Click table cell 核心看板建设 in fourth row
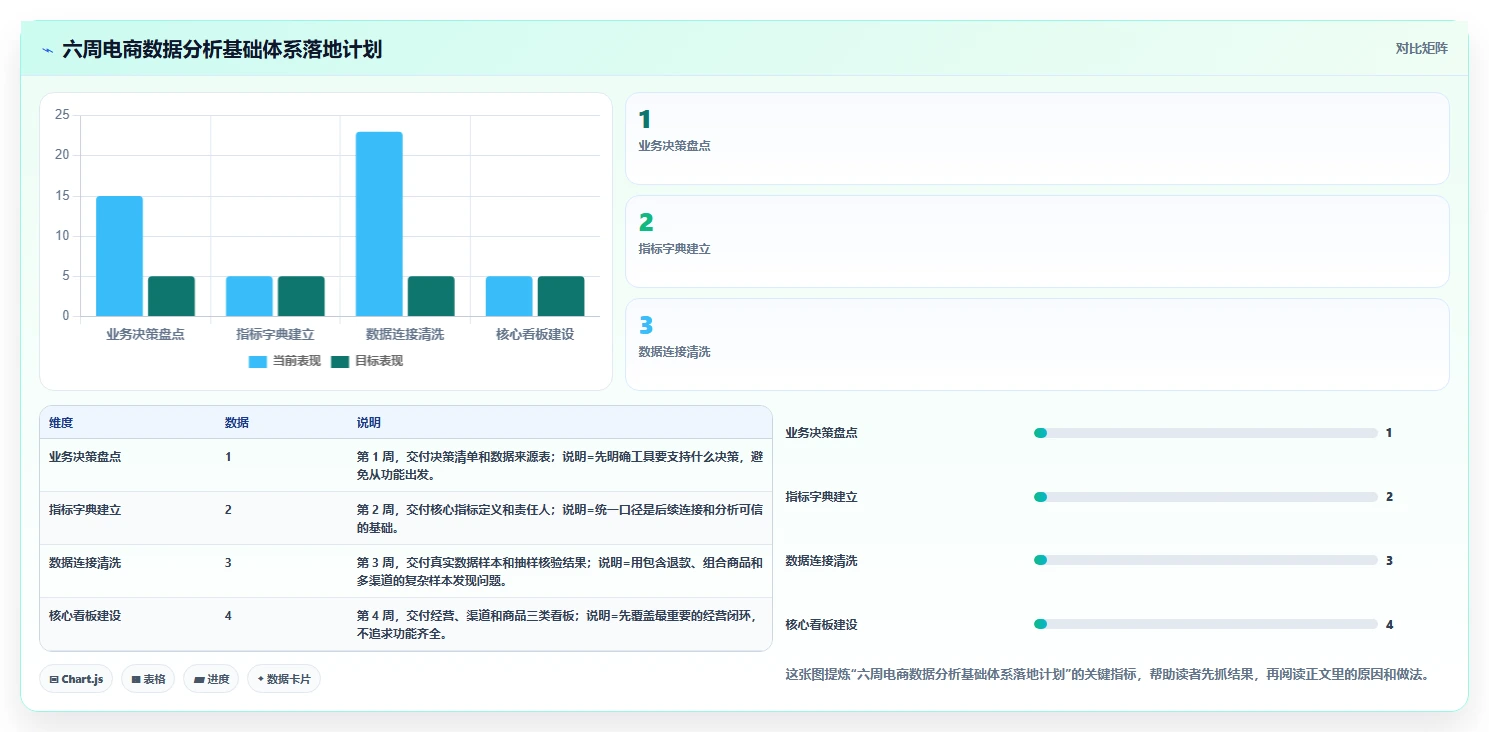 click(x=85, y=615)
